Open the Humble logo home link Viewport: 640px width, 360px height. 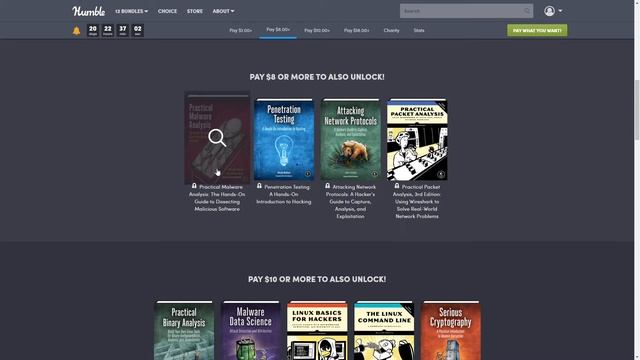tap(89, 11)
